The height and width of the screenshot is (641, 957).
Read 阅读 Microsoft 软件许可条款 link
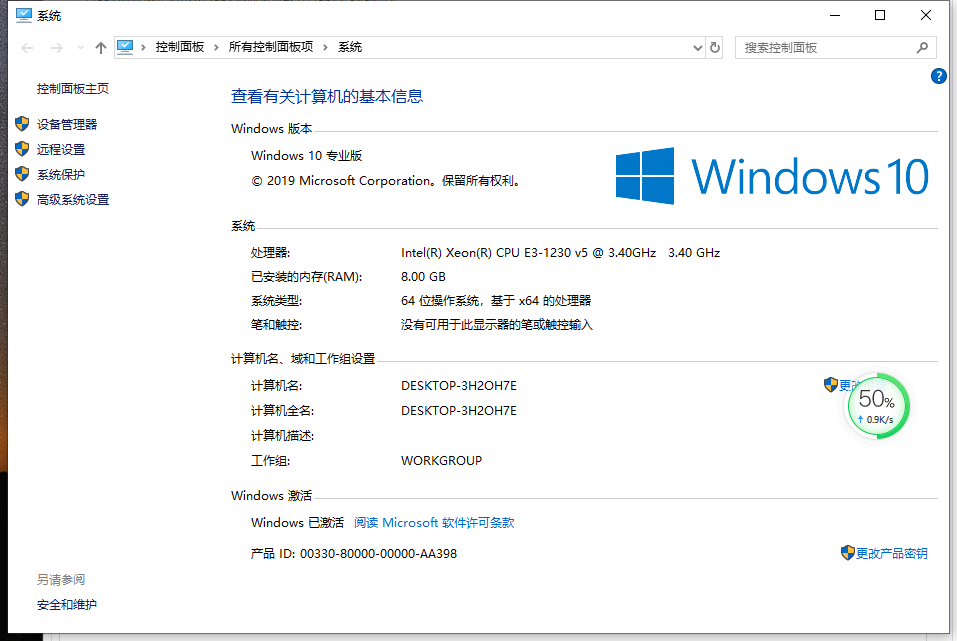pyautogui.click(x=434, y=523)
